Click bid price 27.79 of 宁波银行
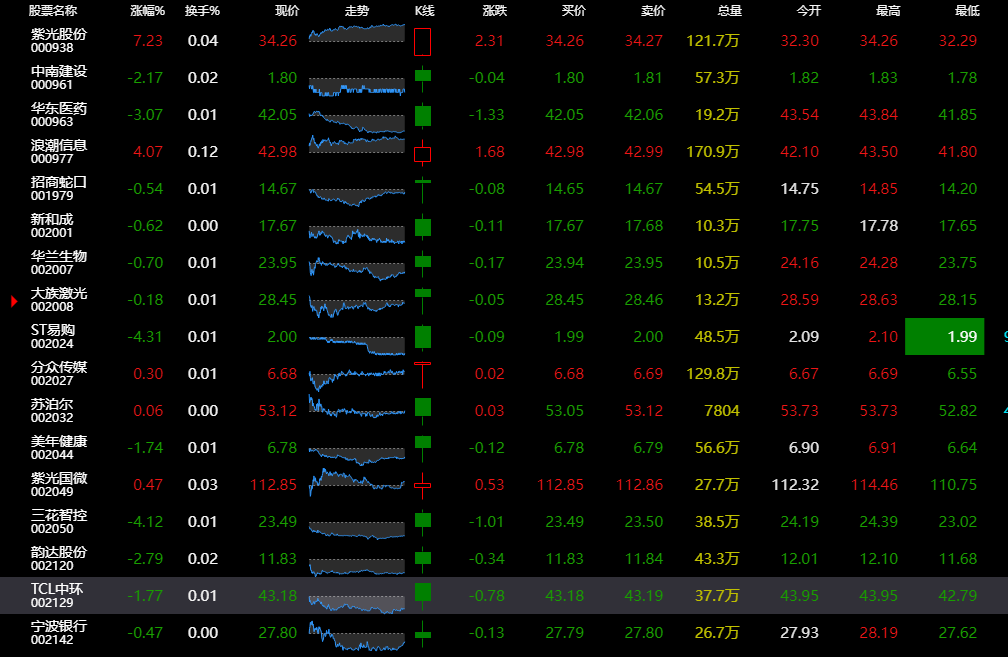Screen dimensions: 1008x657 [x=564, y=633]
